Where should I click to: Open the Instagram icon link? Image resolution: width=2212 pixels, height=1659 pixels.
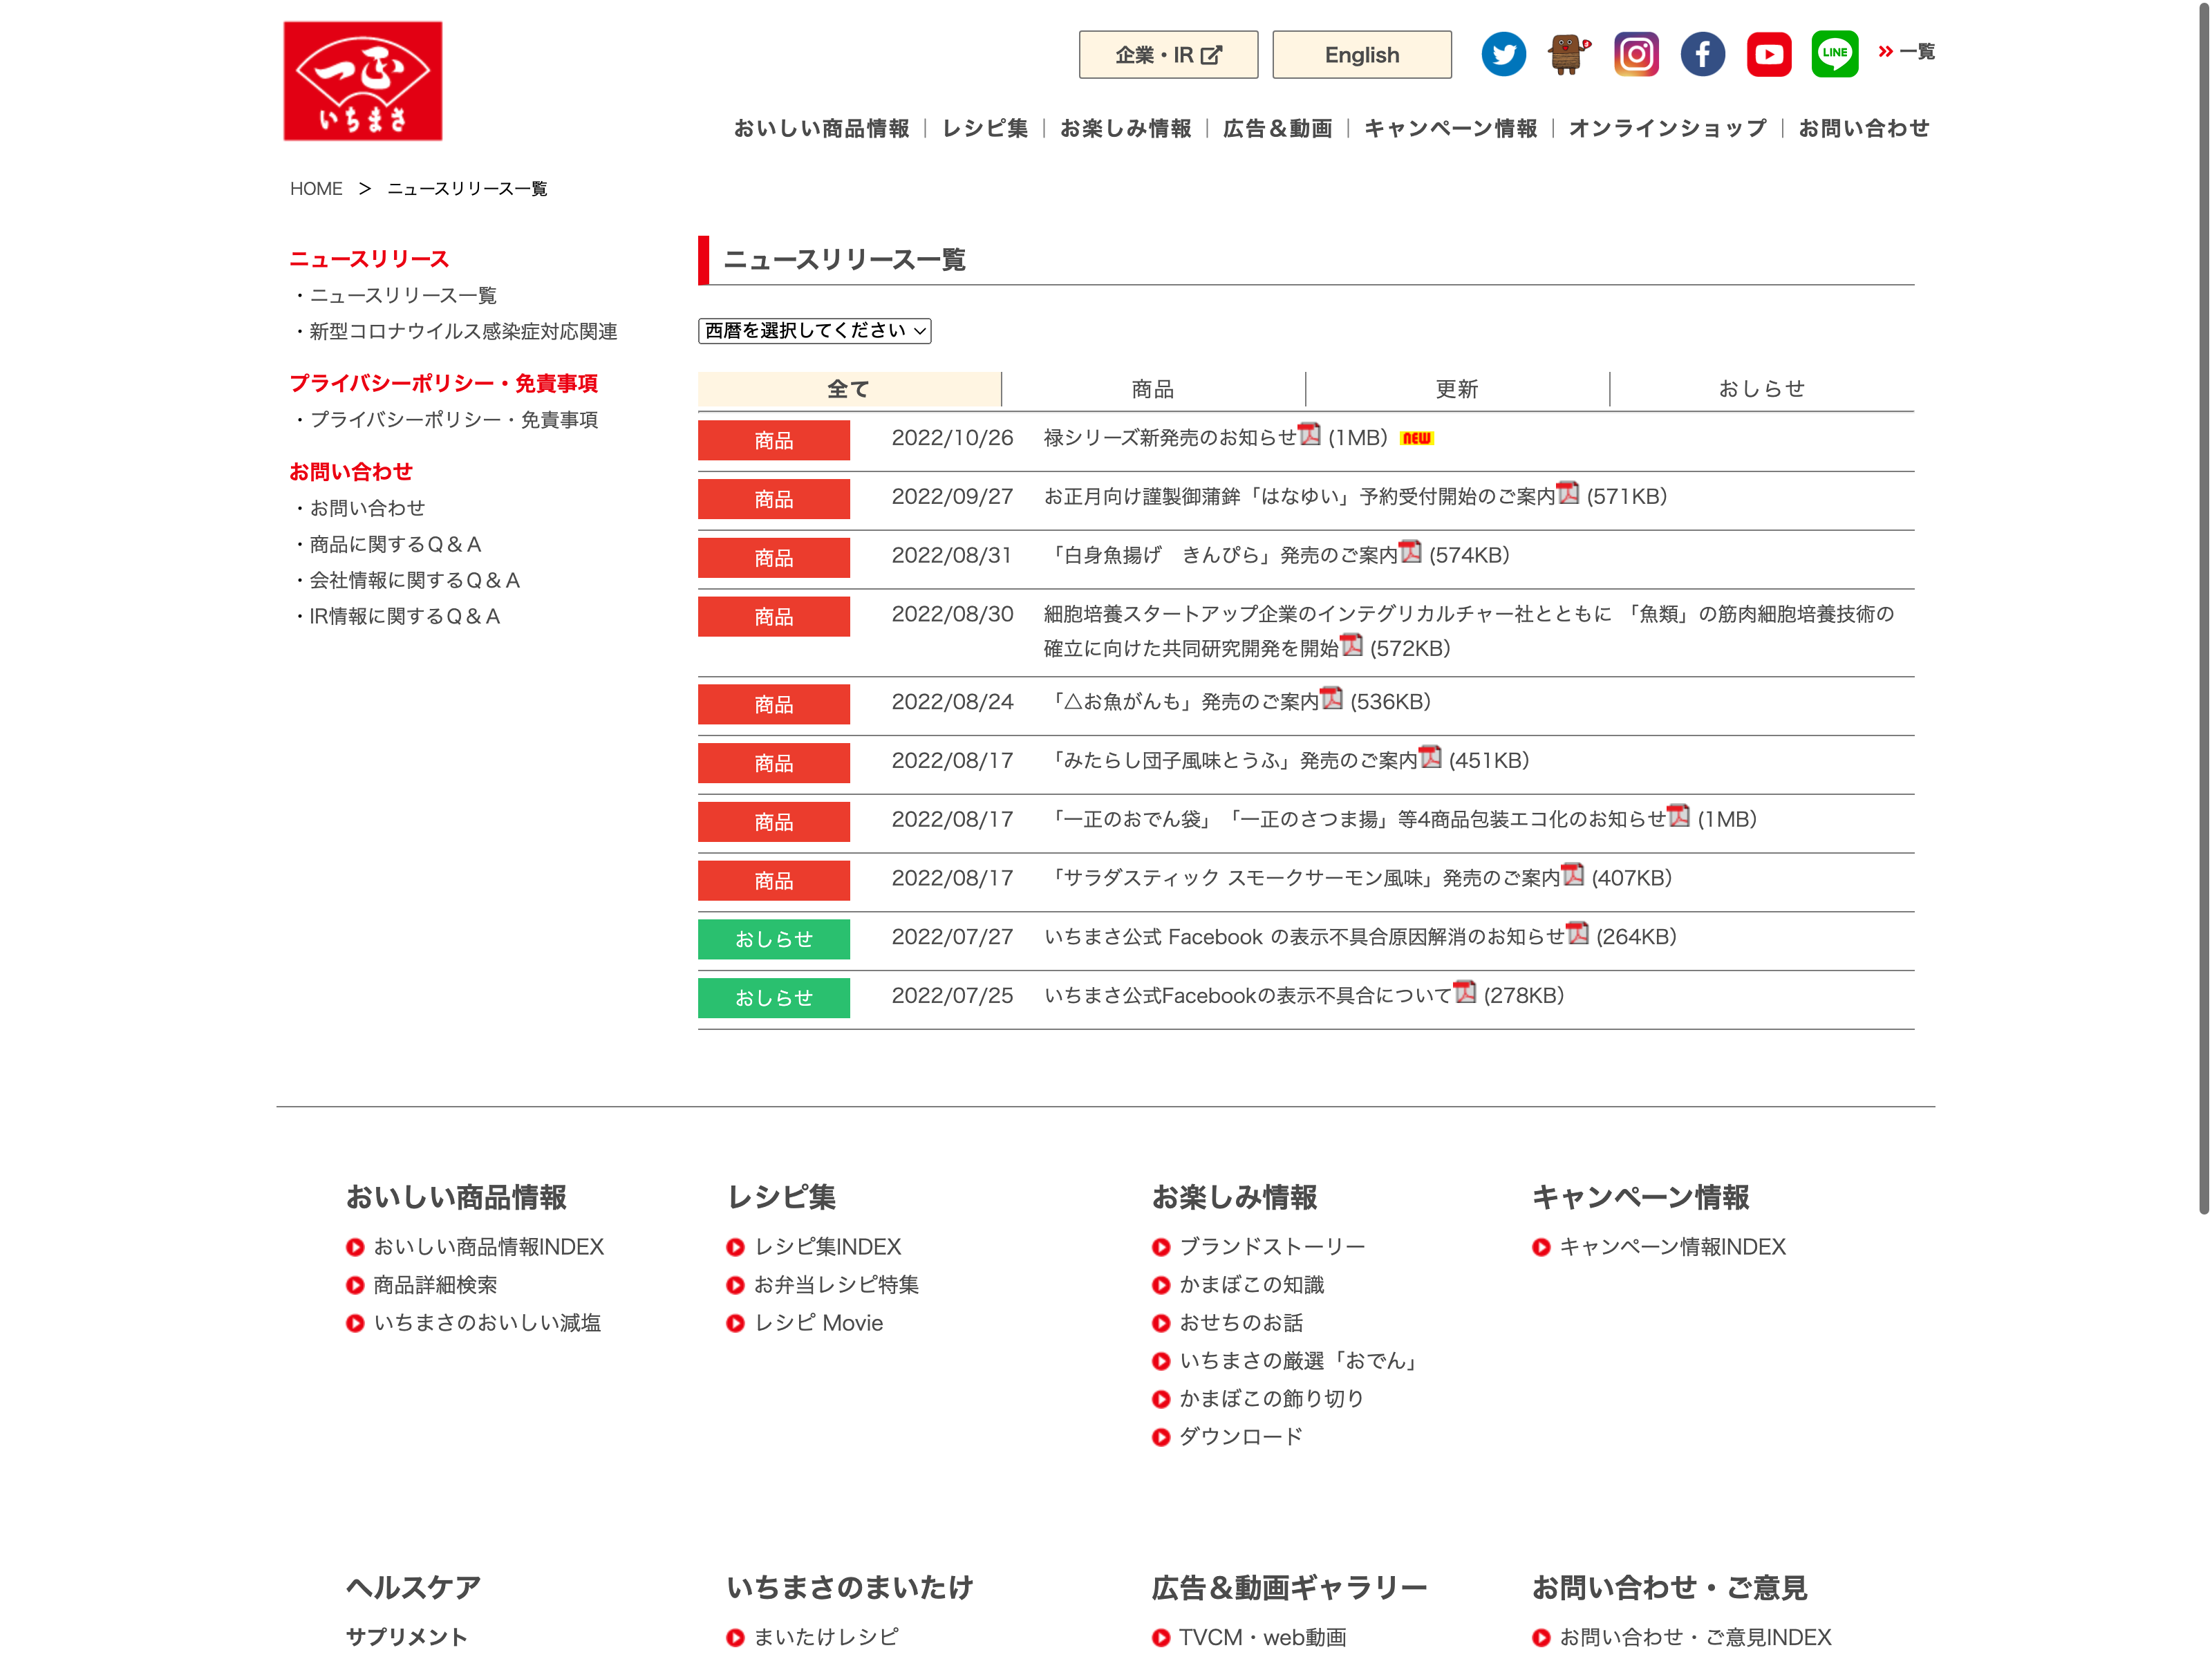tap(1636, 54)
